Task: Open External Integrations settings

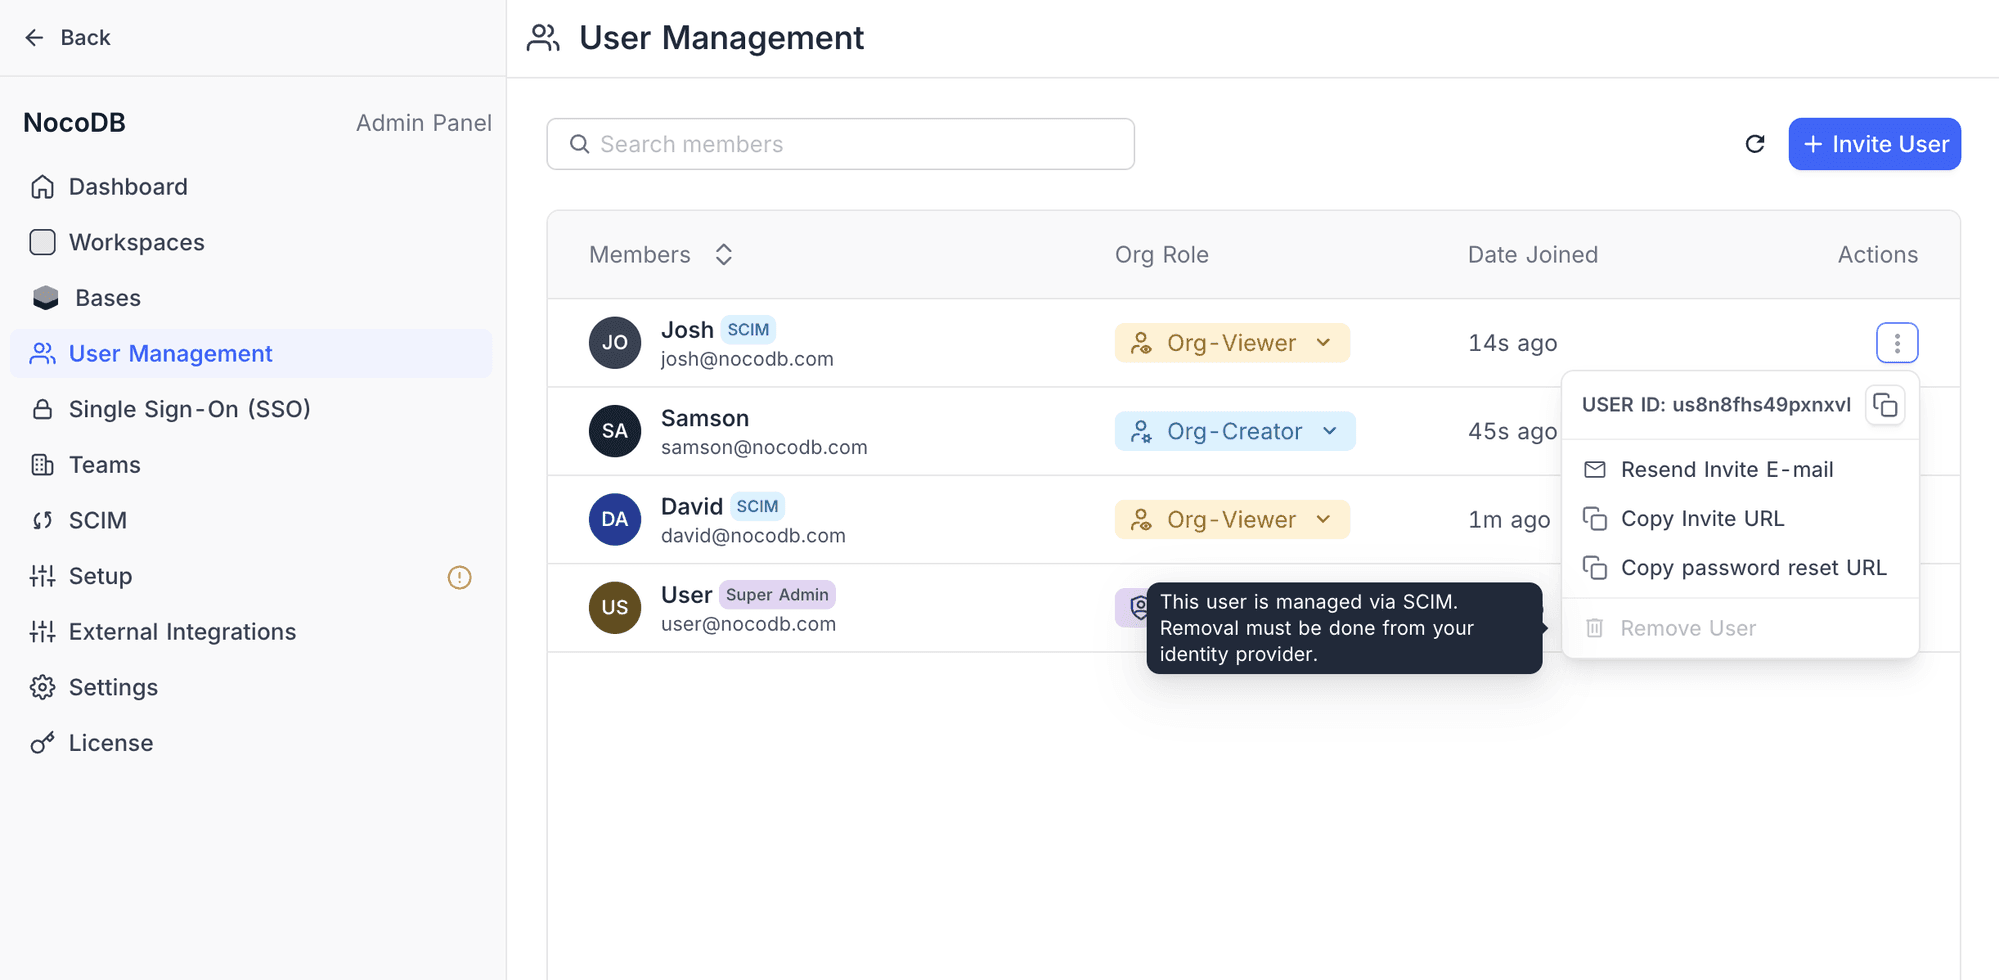Action: (x=182, y=631)
